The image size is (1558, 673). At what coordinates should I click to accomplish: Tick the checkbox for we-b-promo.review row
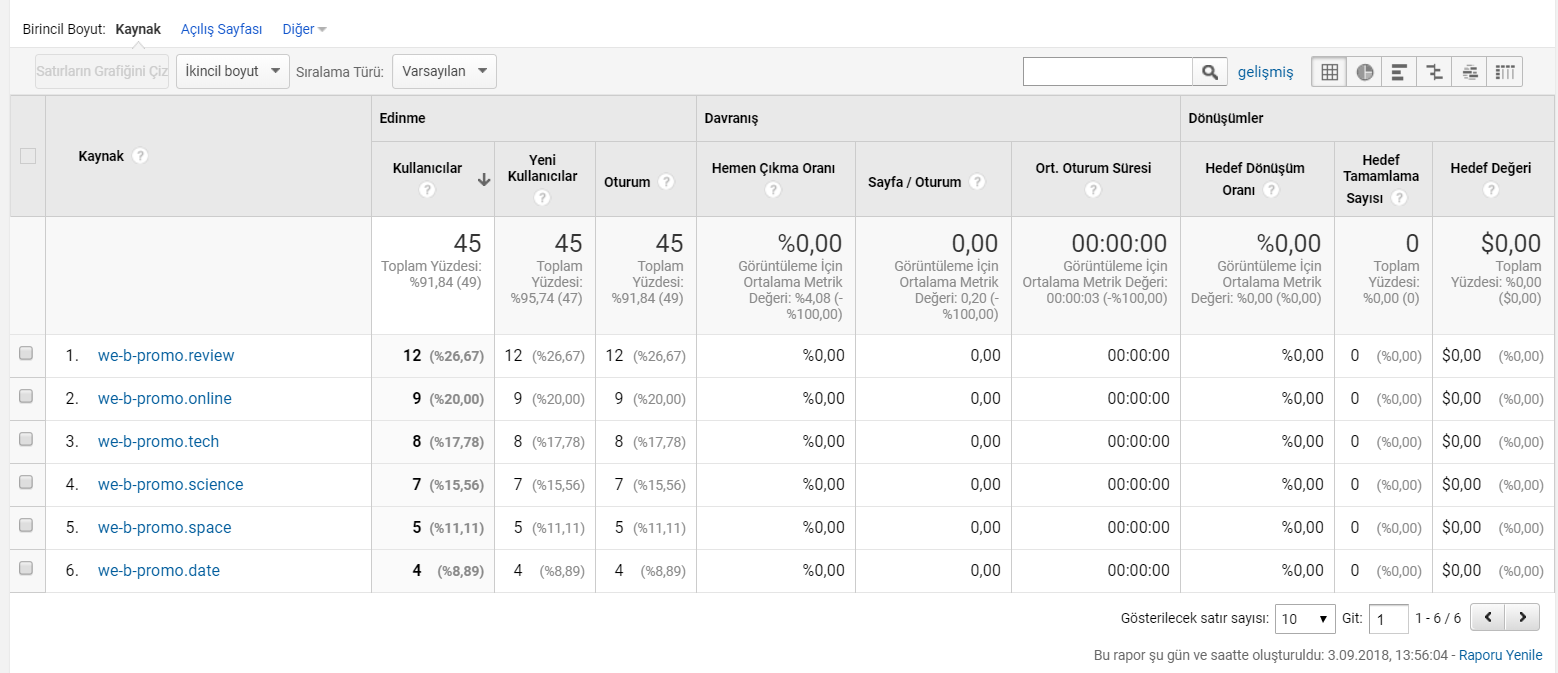pyautogui.click(x=26, y=353)
